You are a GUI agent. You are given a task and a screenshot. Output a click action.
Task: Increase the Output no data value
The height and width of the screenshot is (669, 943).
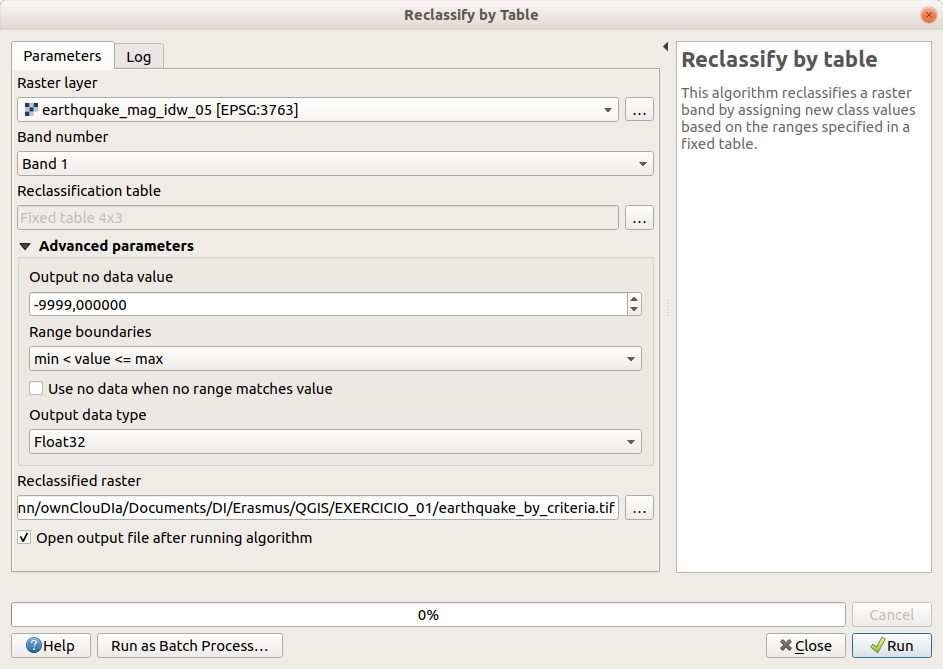(x=634, y=298)
